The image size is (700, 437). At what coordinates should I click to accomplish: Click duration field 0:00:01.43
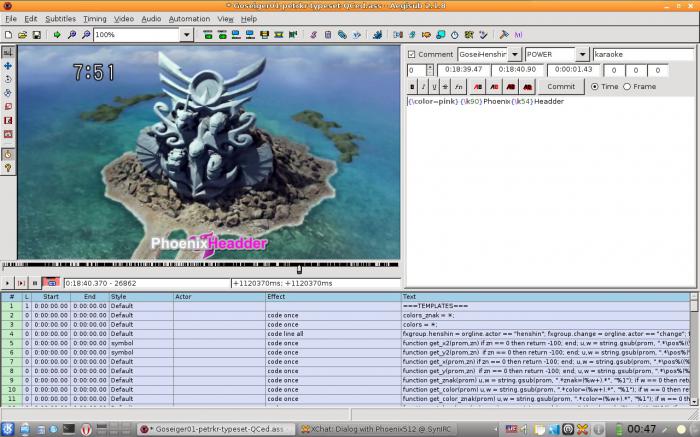click(573, 70)
